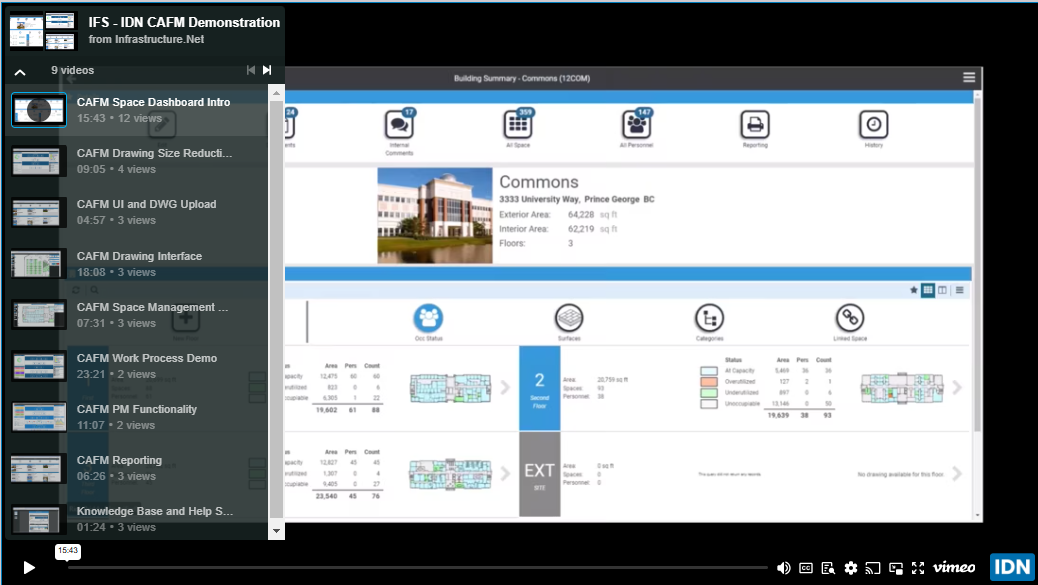Cast video to another device

pyautogui.click(x=873, y=568)
